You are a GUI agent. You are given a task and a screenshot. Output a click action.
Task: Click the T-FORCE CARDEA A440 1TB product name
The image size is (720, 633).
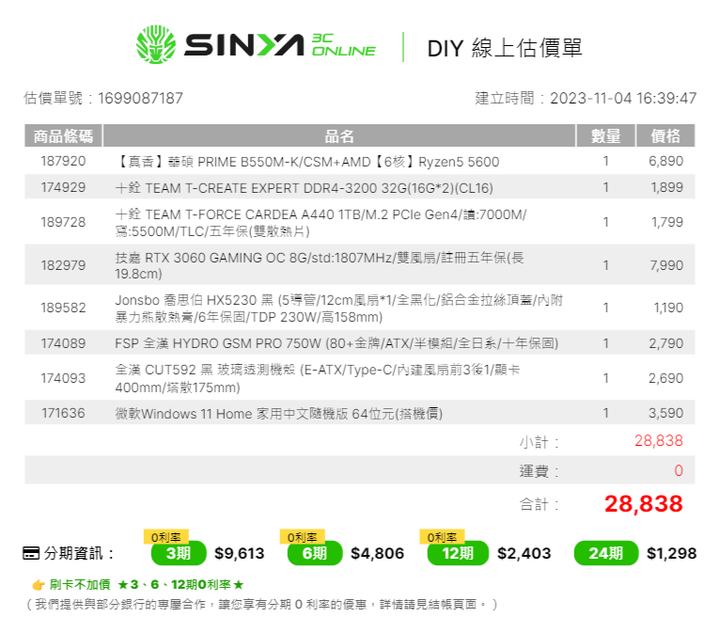pyautogui.click(x=321, y=223)
